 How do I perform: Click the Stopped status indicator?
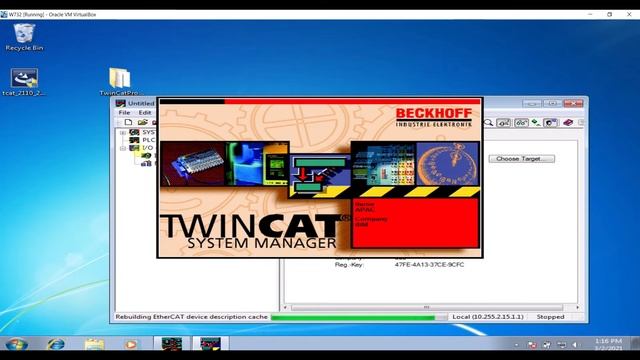point(550,317)
